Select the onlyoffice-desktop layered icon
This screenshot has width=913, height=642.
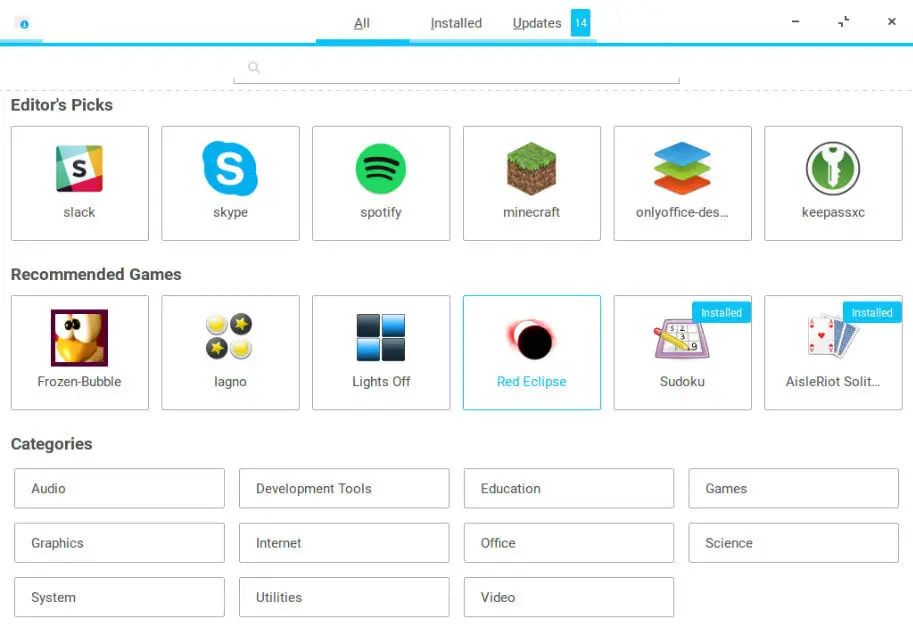(x=682, y=169)
